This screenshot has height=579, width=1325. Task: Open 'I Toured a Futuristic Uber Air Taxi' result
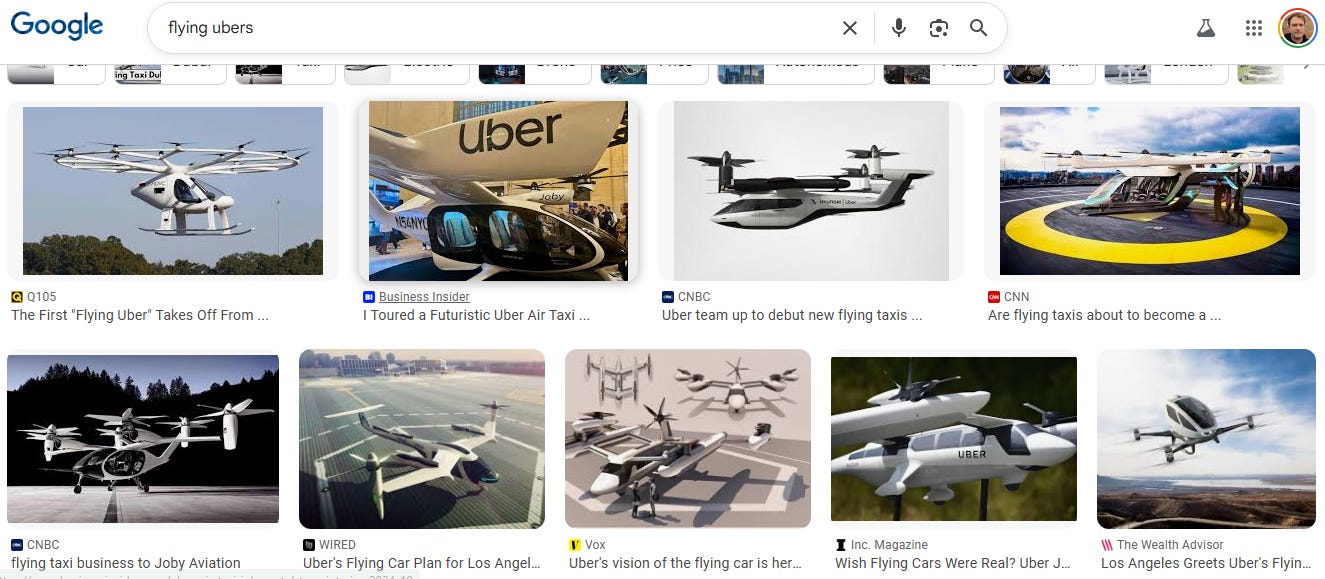coord(476,315)
